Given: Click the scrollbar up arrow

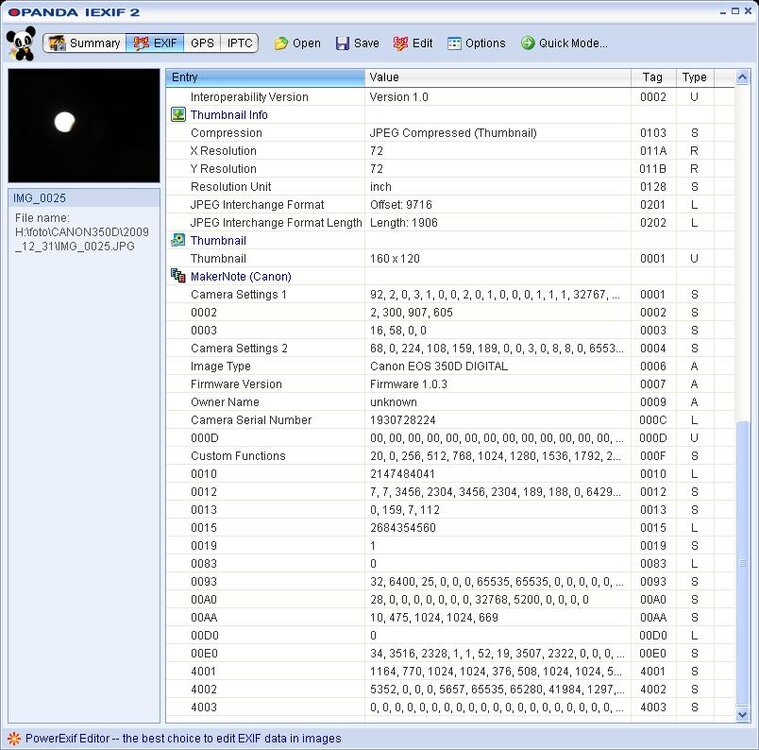Looking at the screenshot, I should [742, 77].
